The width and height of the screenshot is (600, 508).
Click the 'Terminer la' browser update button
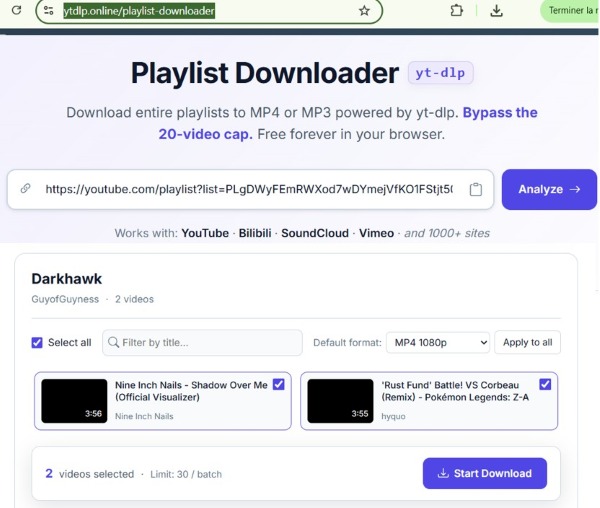pos(570,11)
